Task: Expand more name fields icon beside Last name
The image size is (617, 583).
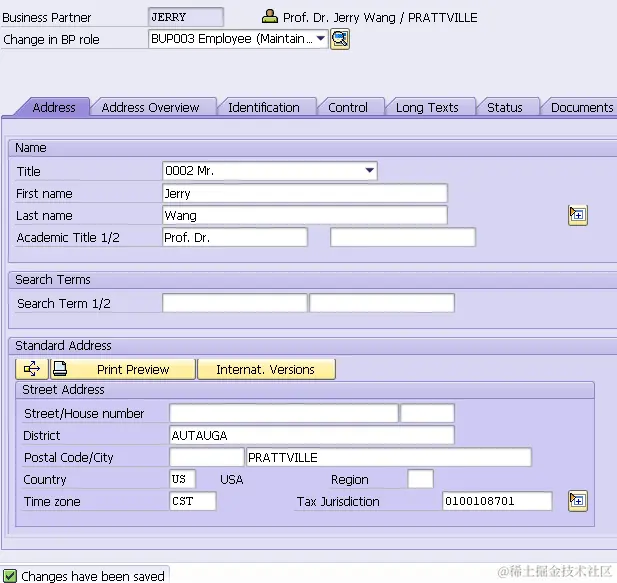Action: tap(578, 215)
